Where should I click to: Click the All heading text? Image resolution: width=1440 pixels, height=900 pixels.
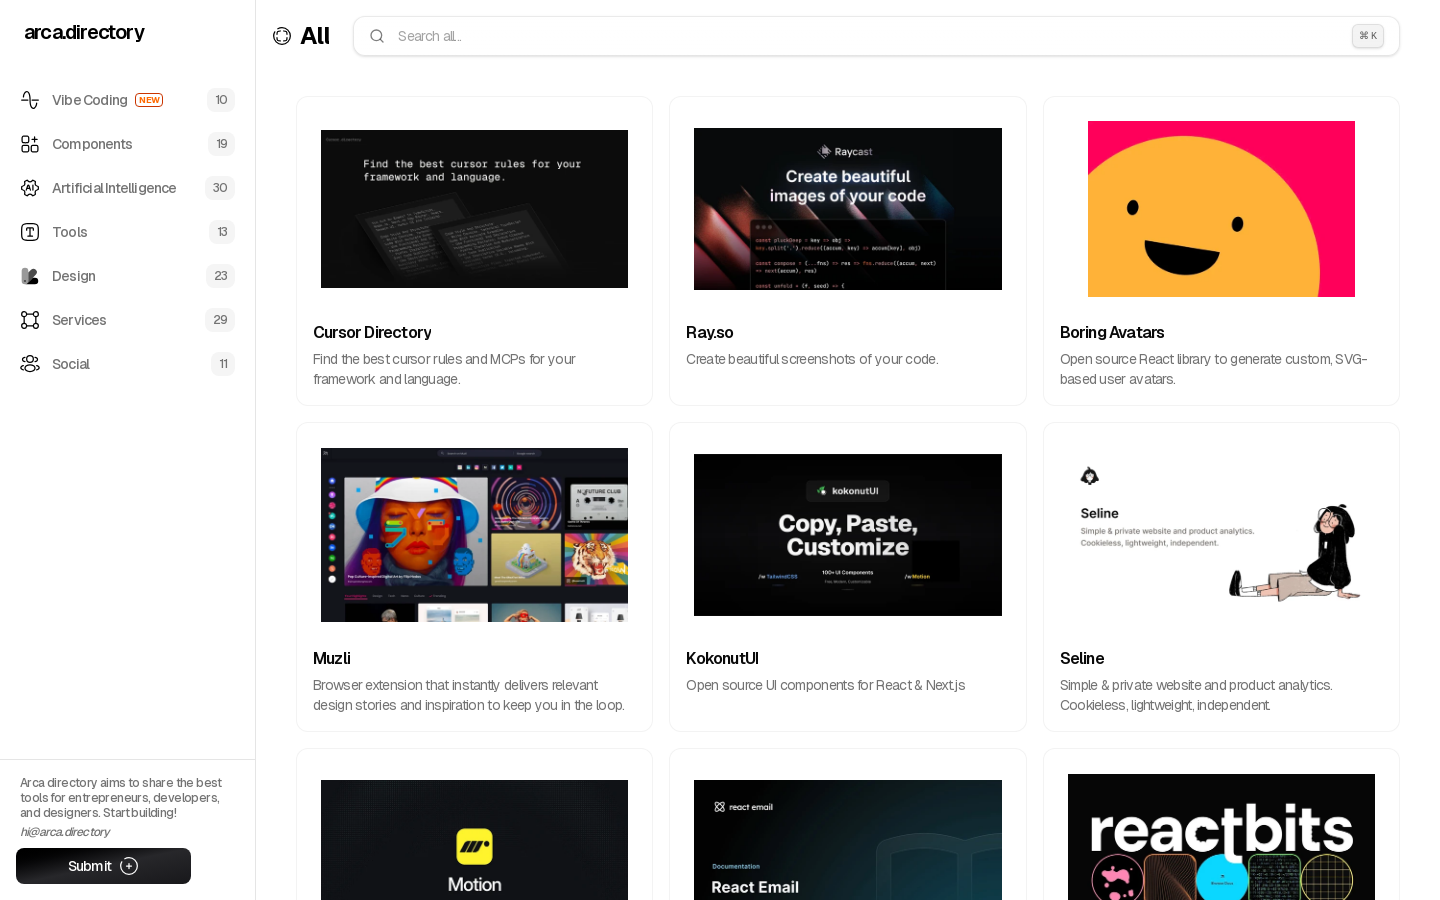[315, 36]
